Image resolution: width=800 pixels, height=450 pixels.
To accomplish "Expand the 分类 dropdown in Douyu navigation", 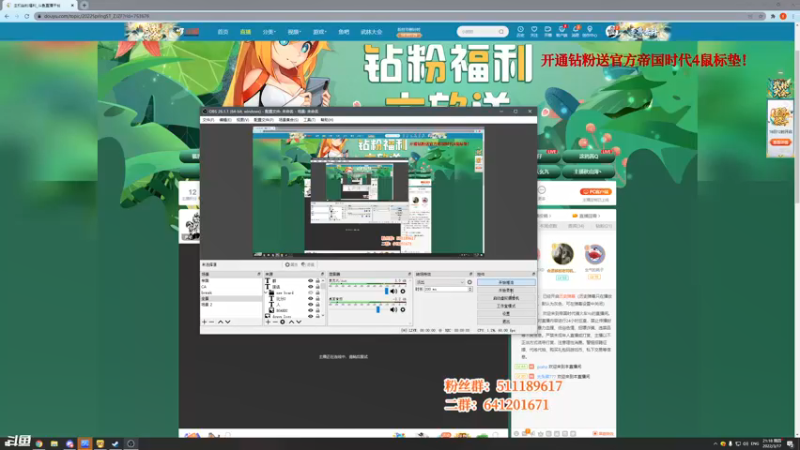I will click(269, 32).
